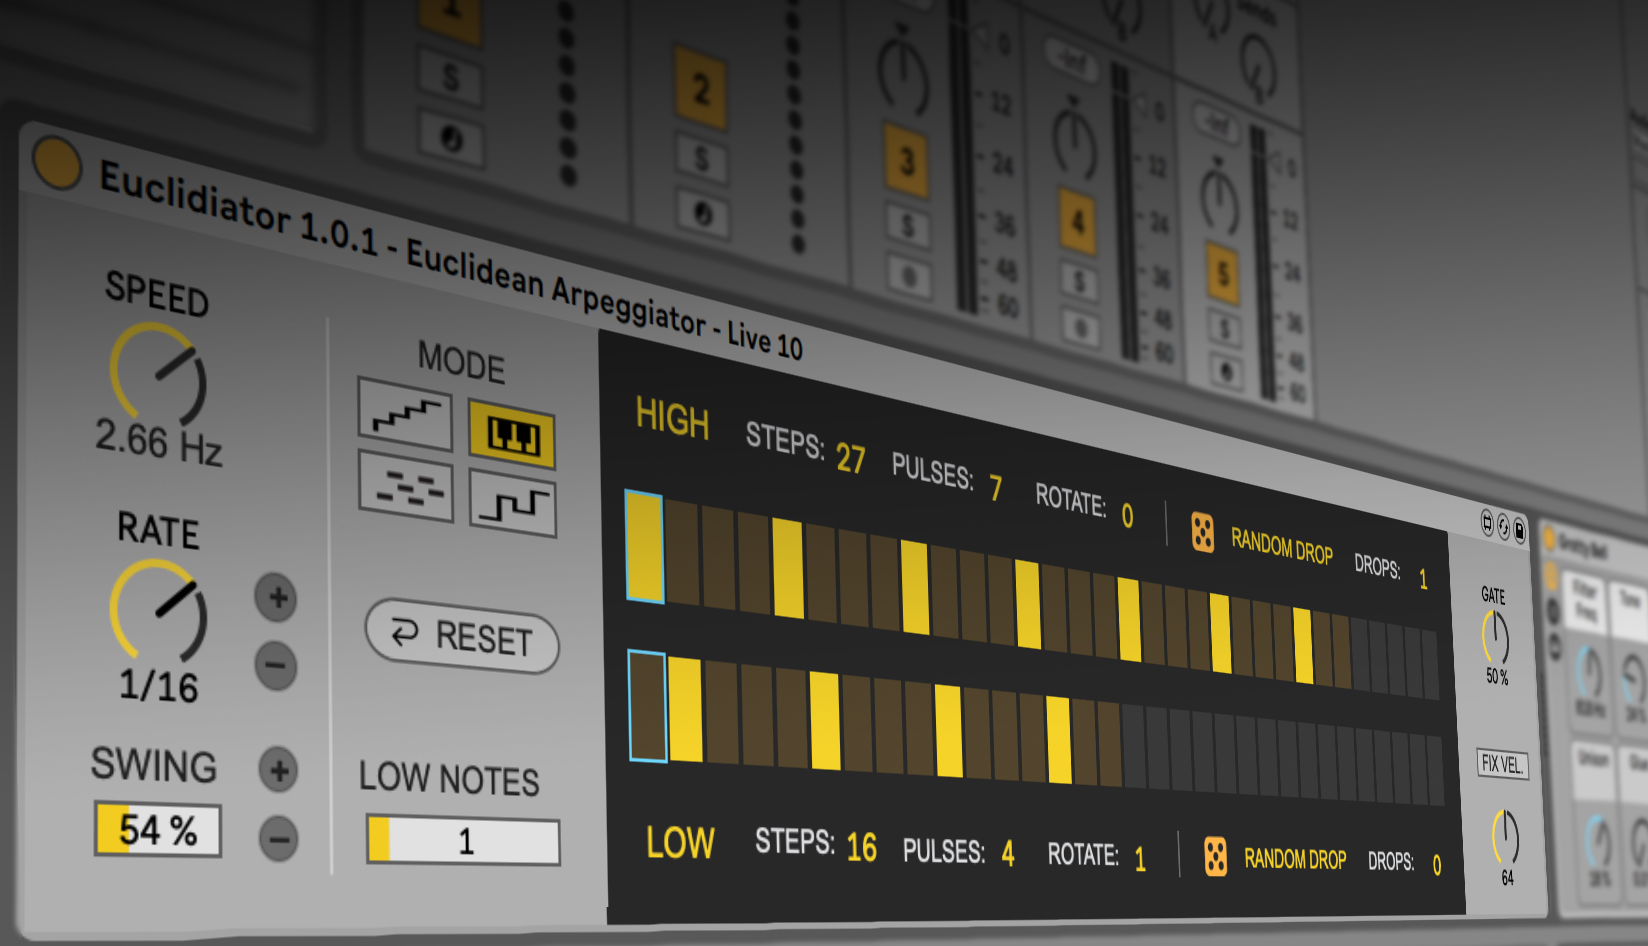Toggle track 3 activator button
Viewport: 1648px width, 946px height.
coord(906,160)
